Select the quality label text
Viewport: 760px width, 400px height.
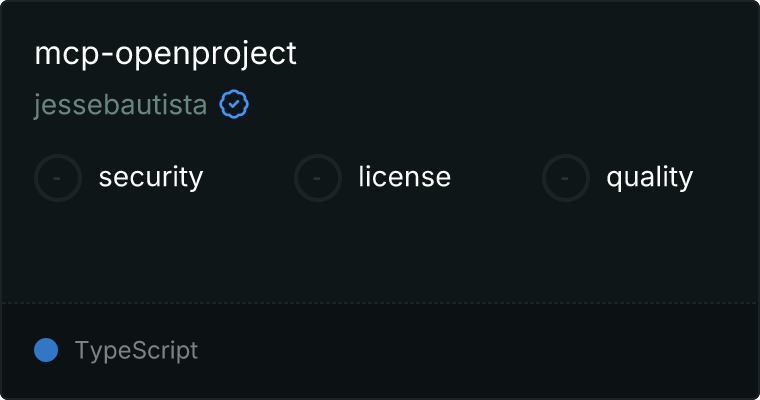pyautogui.click(x=649, y=177)
